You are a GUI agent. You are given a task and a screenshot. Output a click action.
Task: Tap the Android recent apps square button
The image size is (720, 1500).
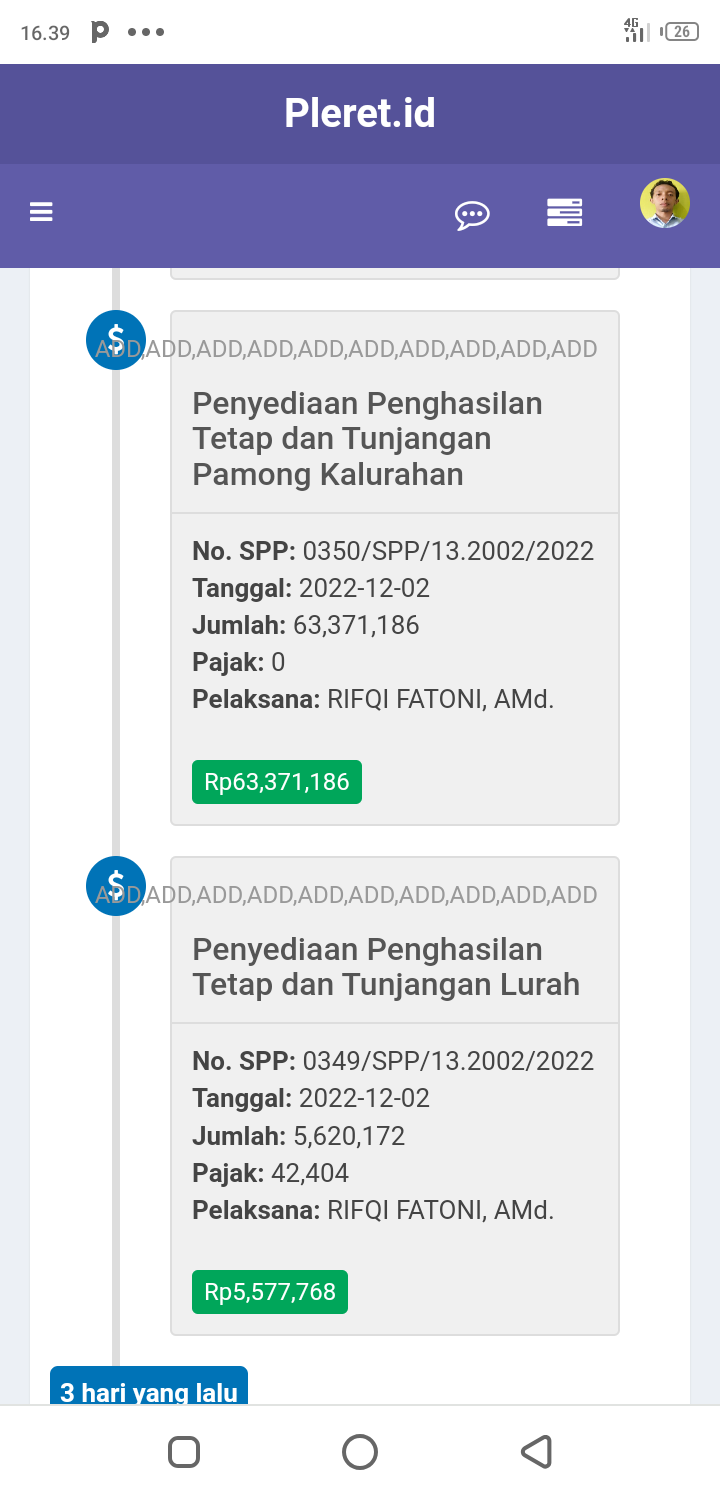point(184,1452)
